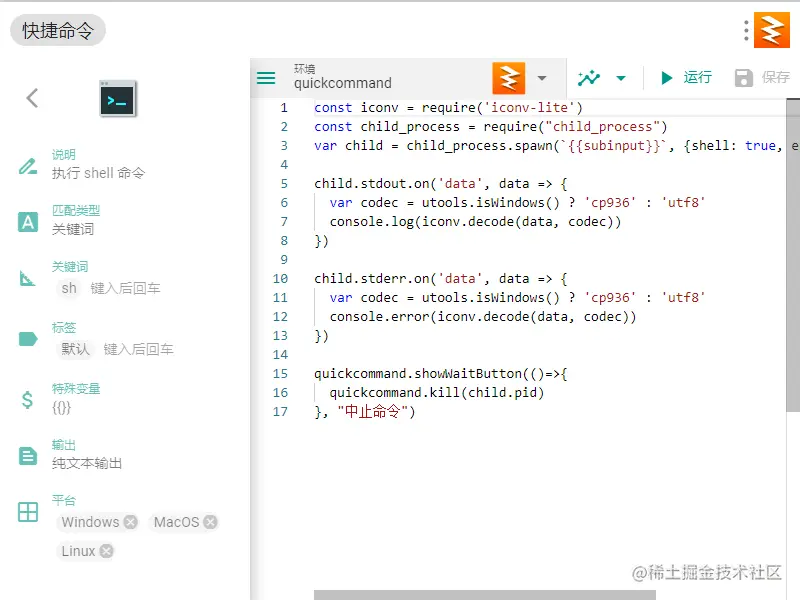
Task: Open the output field 纯文本输出
Action: pyautogui.click(x=87, y=463)
